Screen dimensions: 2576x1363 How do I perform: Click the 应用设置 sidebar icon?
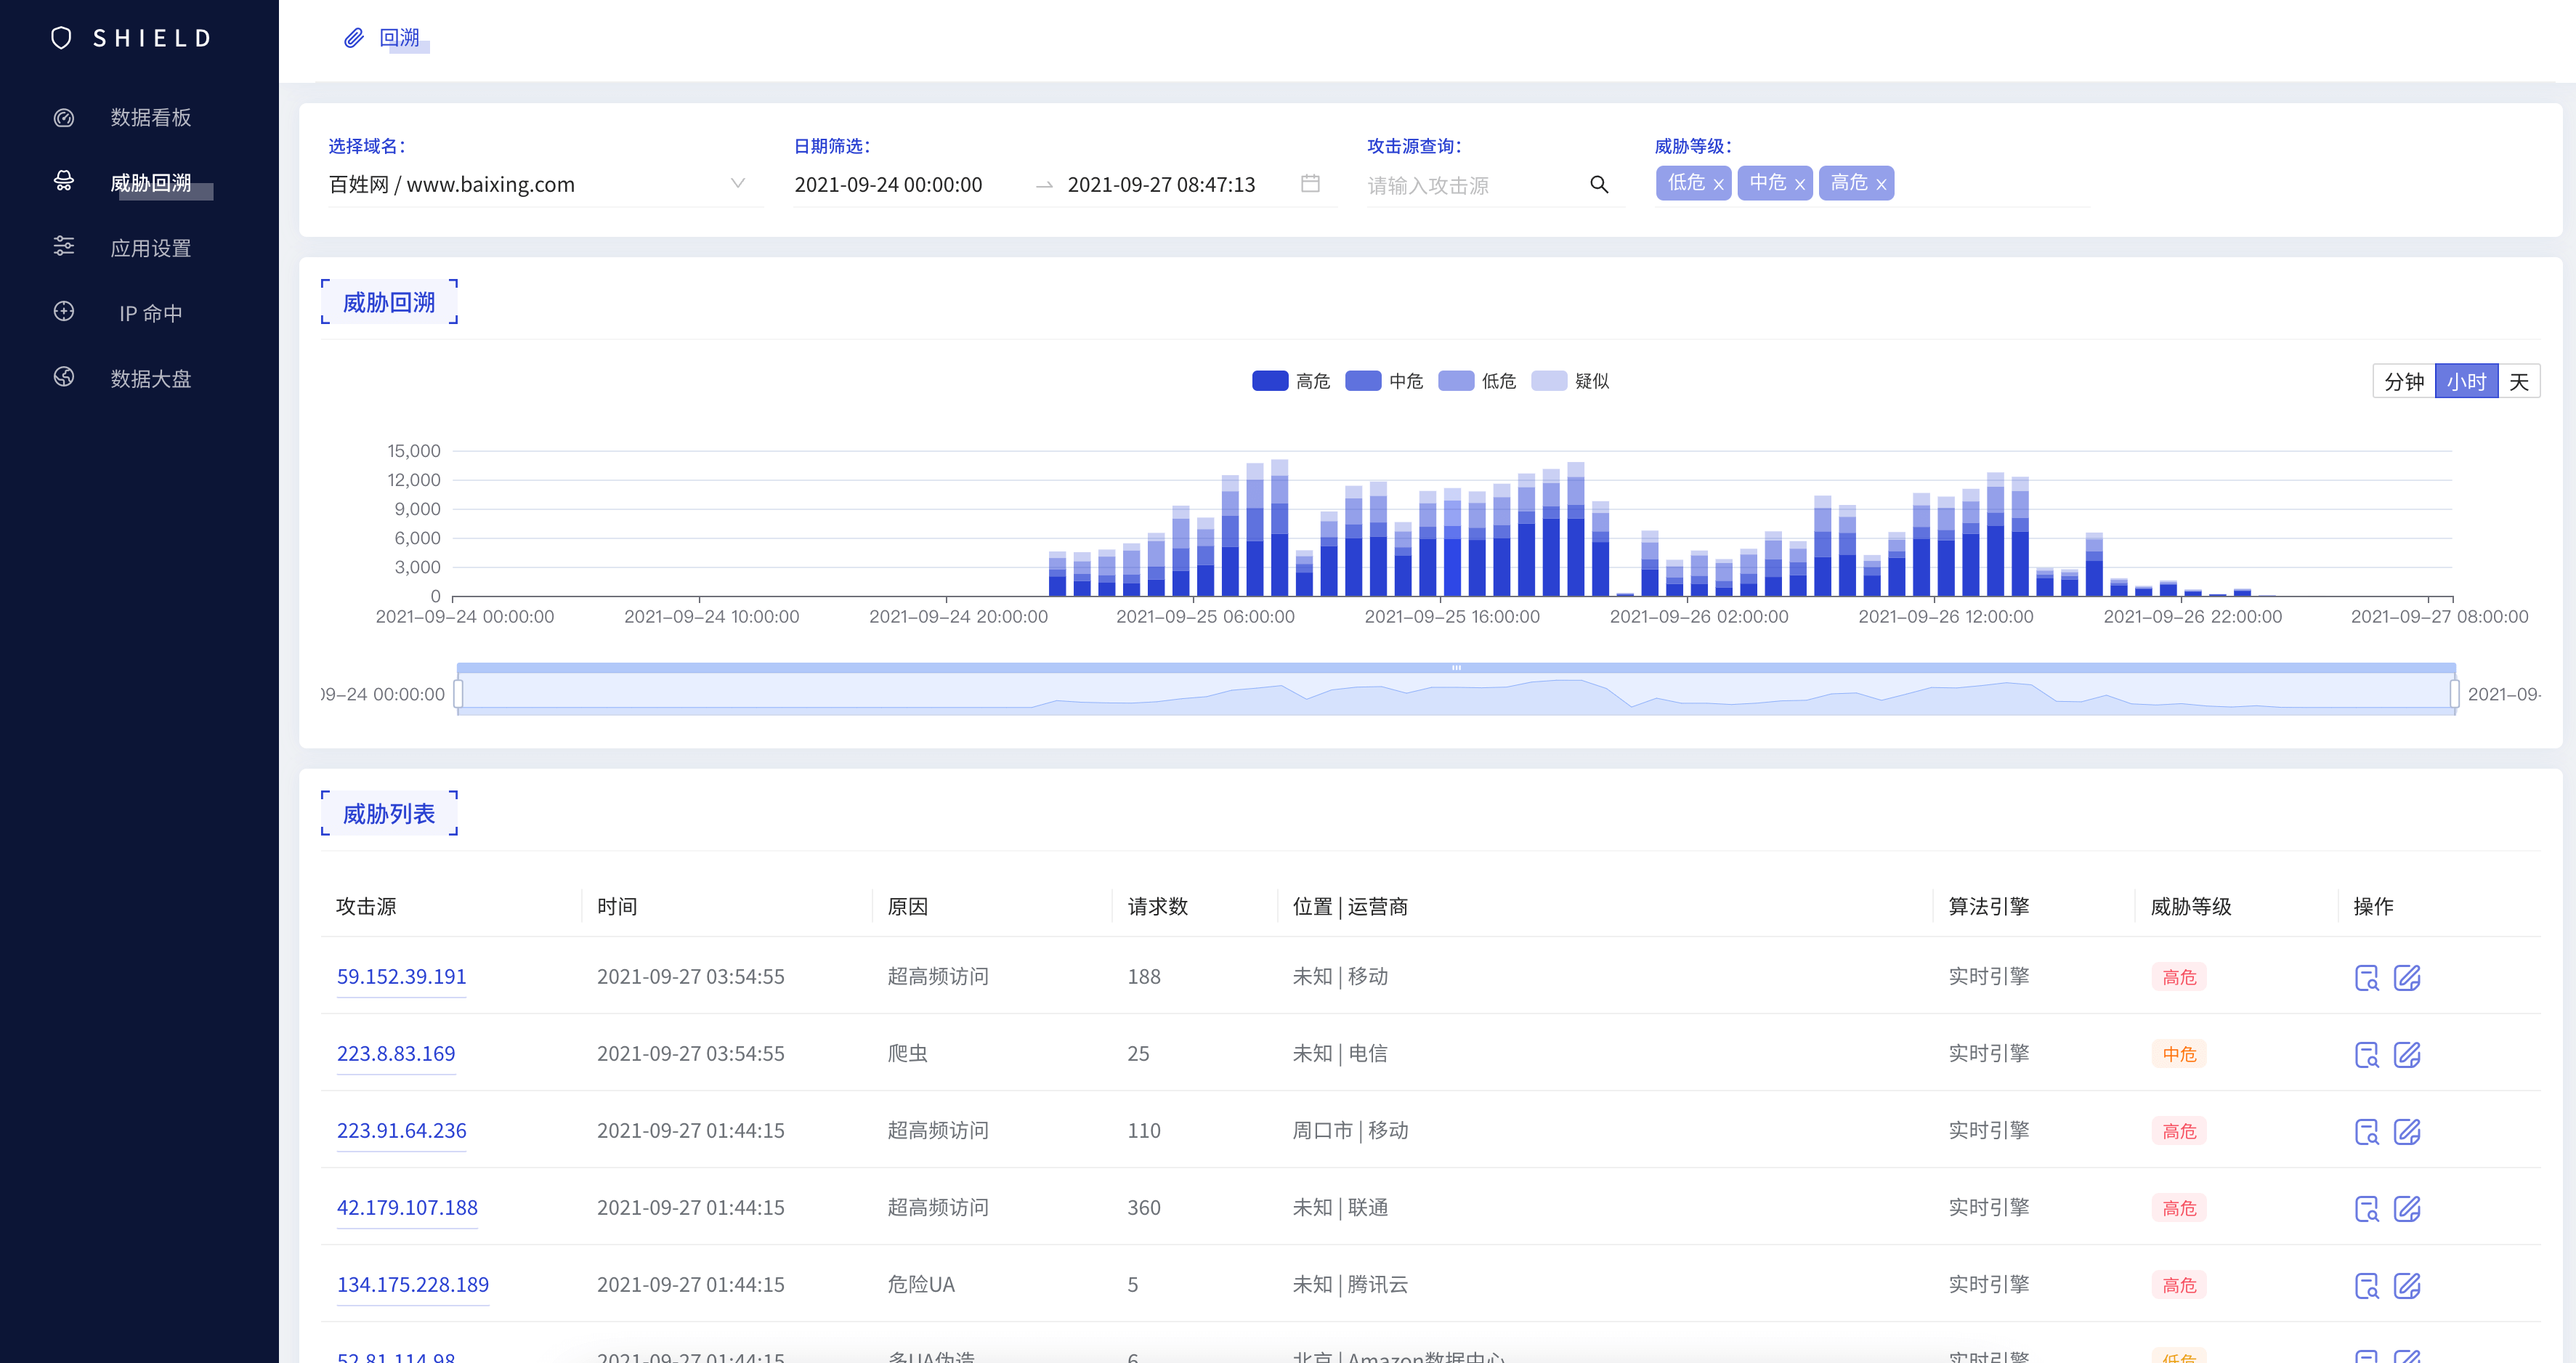[63, 247]
